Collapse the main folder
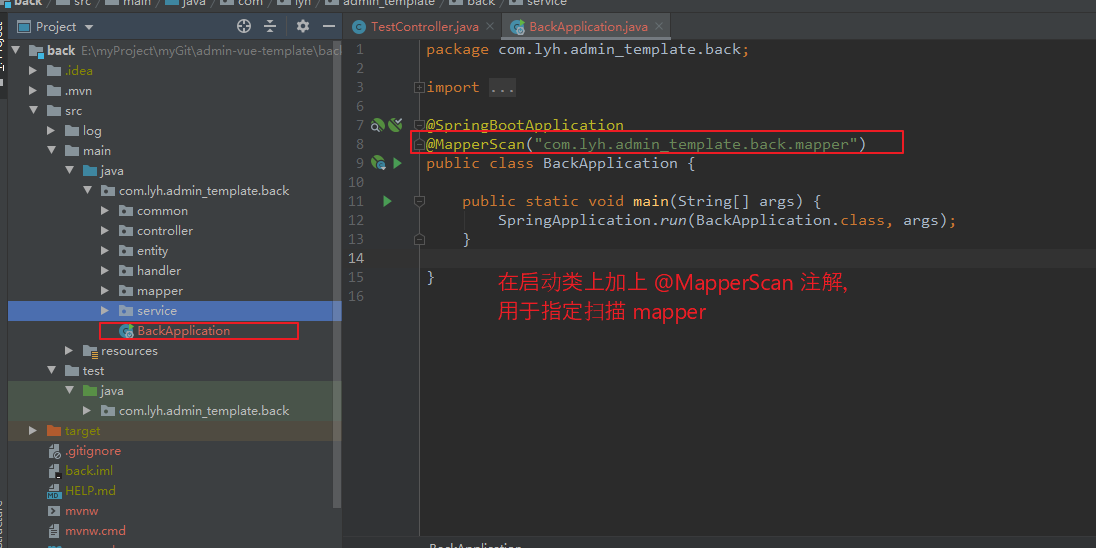Viewport: 1096px width, 548px height. tap(51, 150)
